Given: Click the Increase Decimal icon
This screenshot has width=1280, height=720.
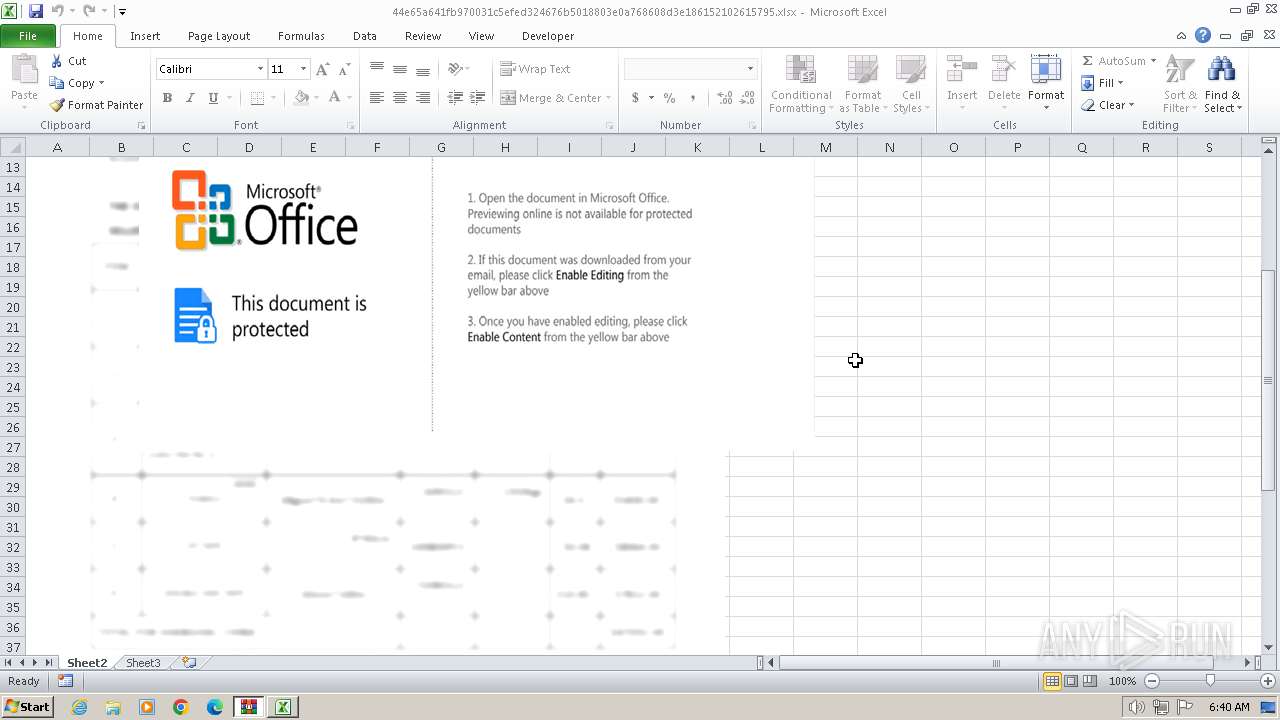Looking at the screenshot, I should pyautogui.click(x=725, y=98).
